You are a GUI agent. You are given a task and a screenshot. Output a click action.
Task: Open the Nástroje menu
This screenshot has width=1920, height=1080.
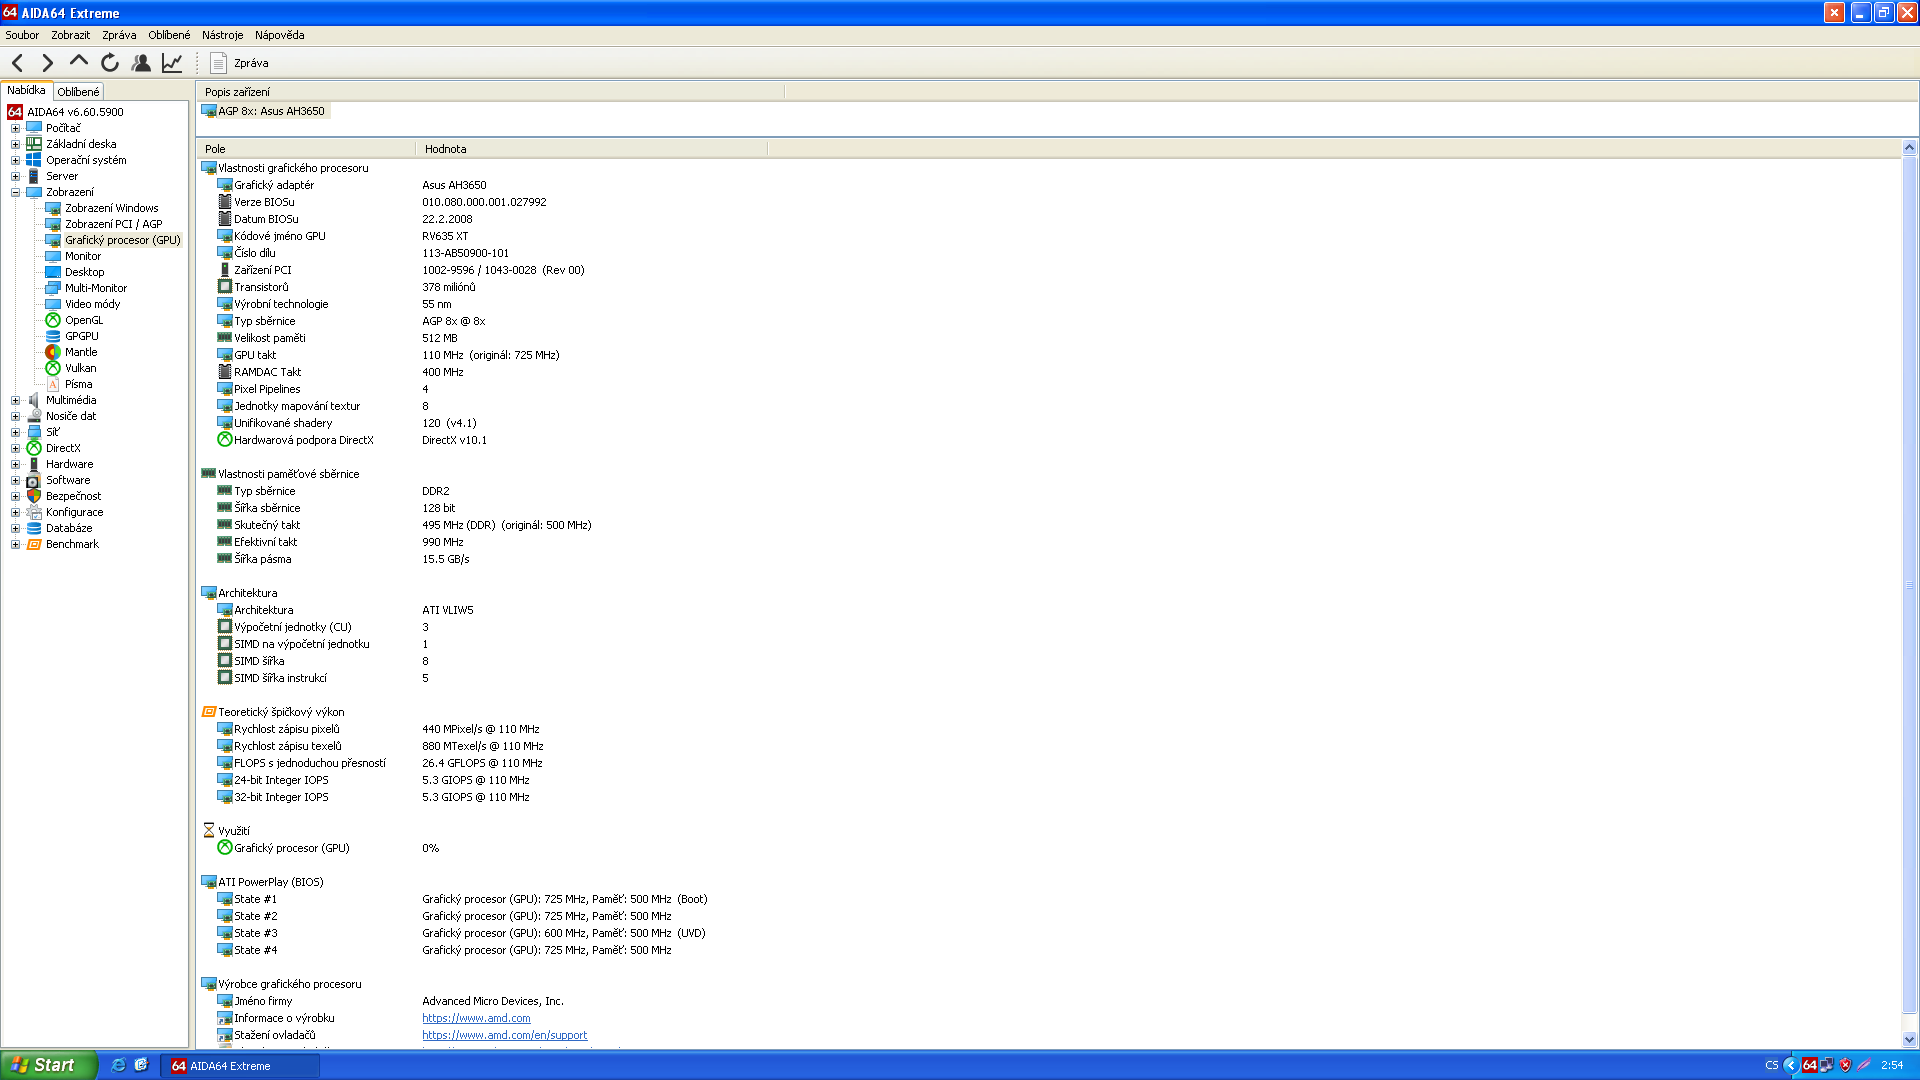pyautogui.click(x=222, y=35)
